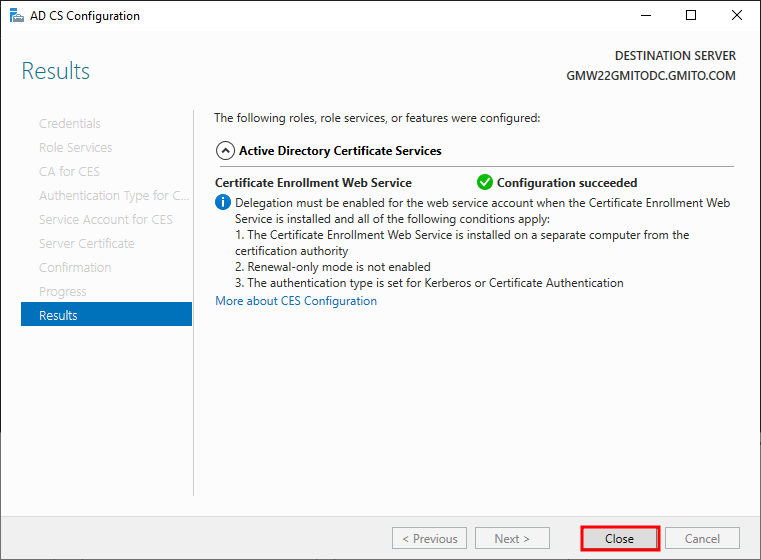
Task: Minimize the AD CS Configuration window
Action: (646, 16)
